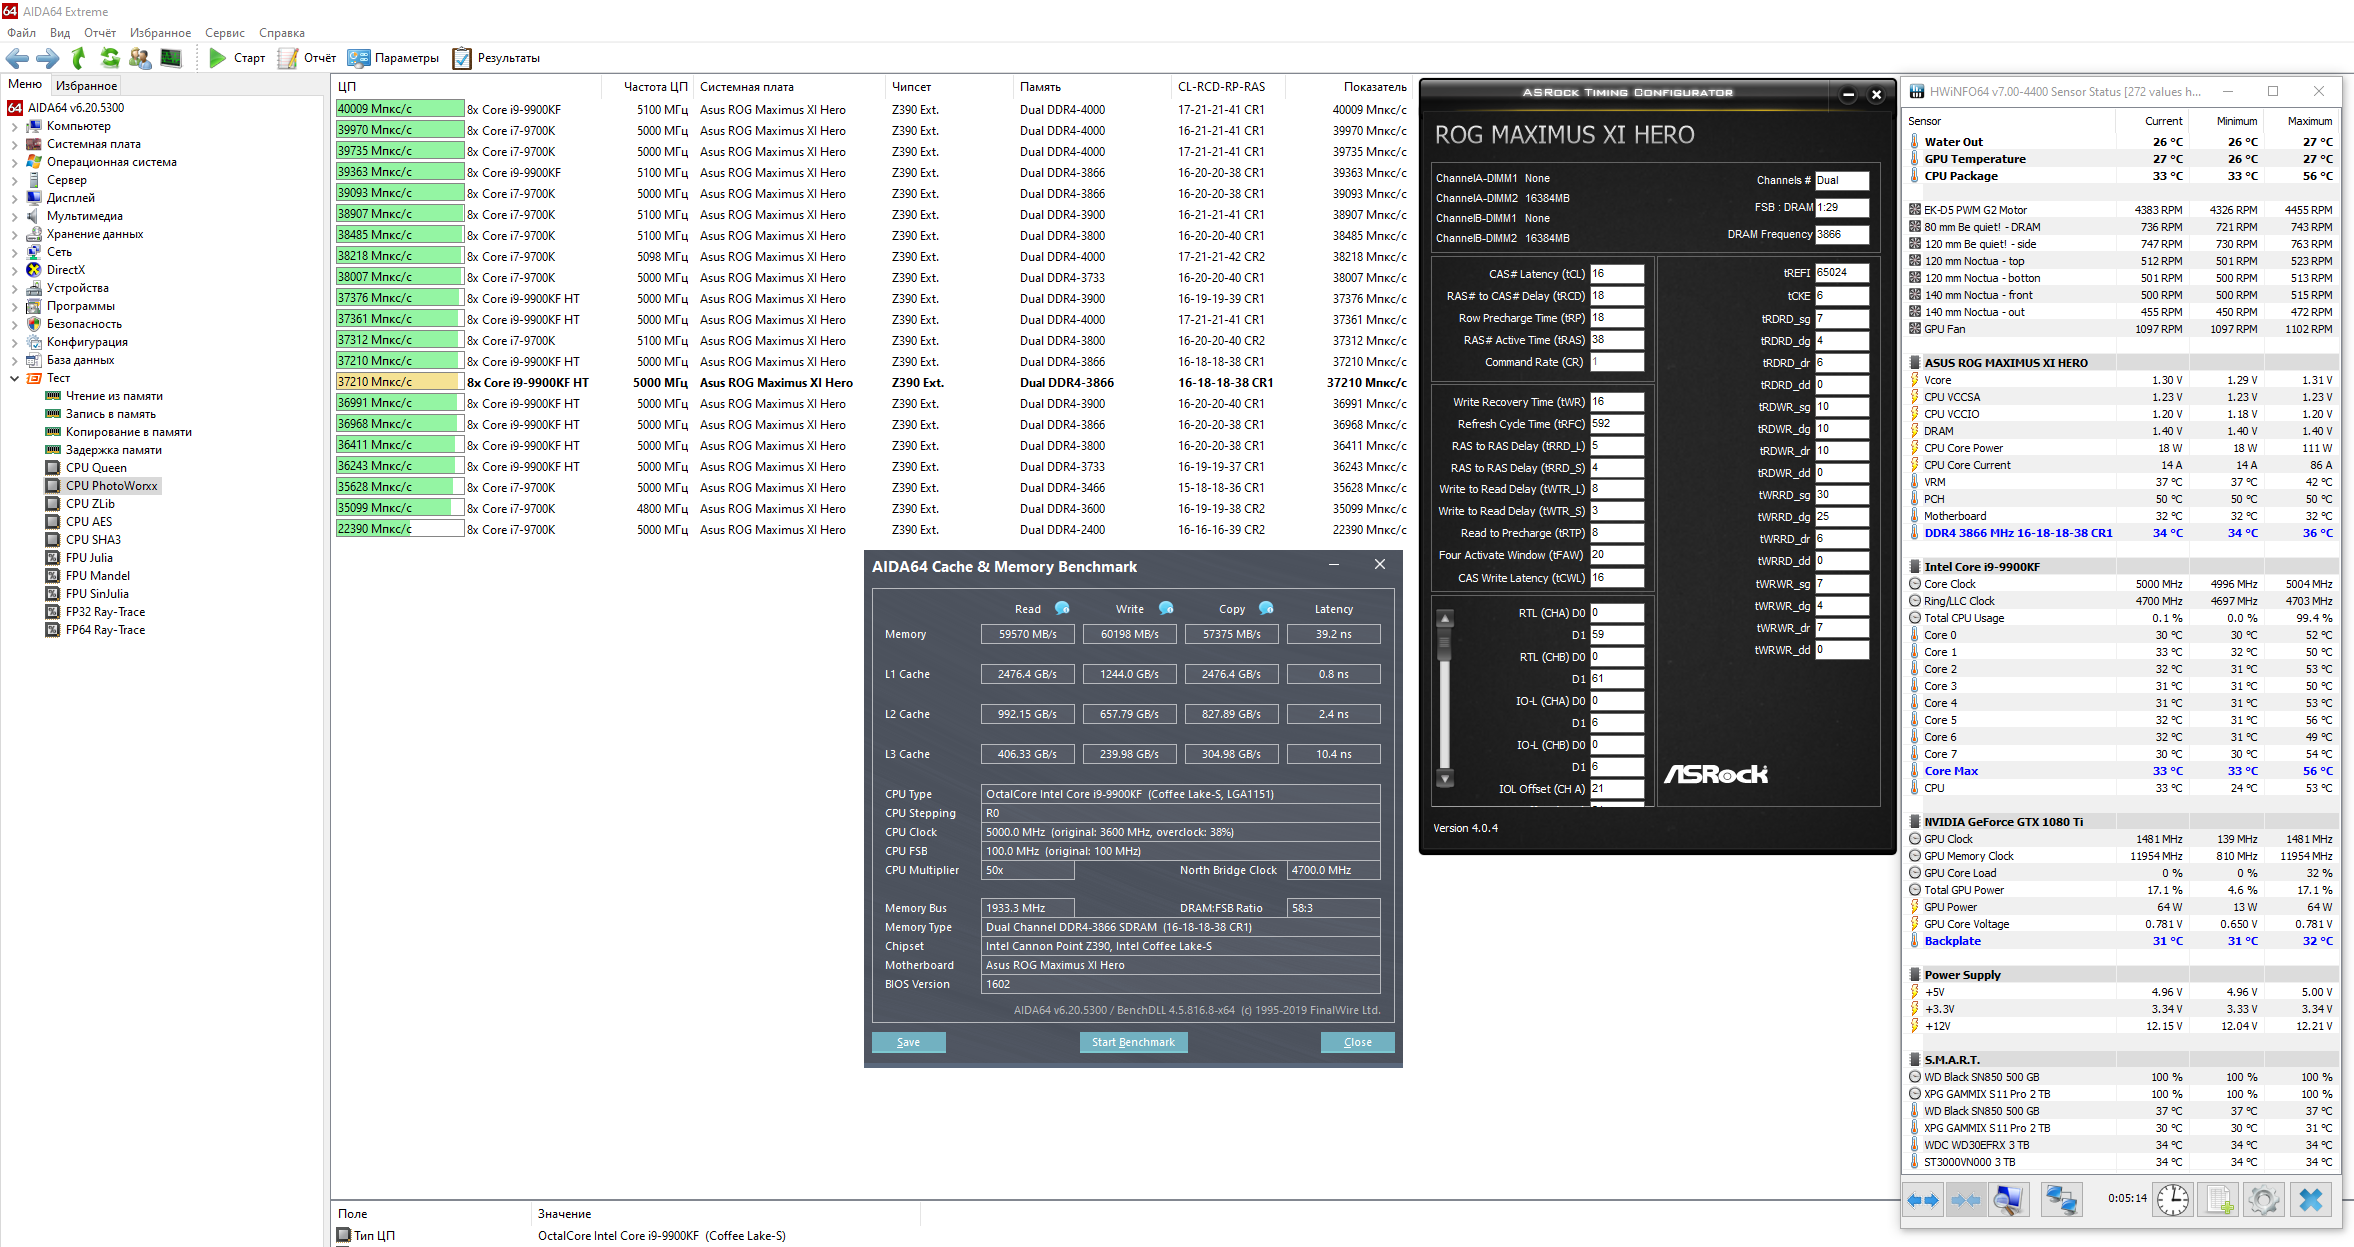Toggle the Memory Read info bubble
This screenshot has height=1247, width=2354.
point(1062,608)
